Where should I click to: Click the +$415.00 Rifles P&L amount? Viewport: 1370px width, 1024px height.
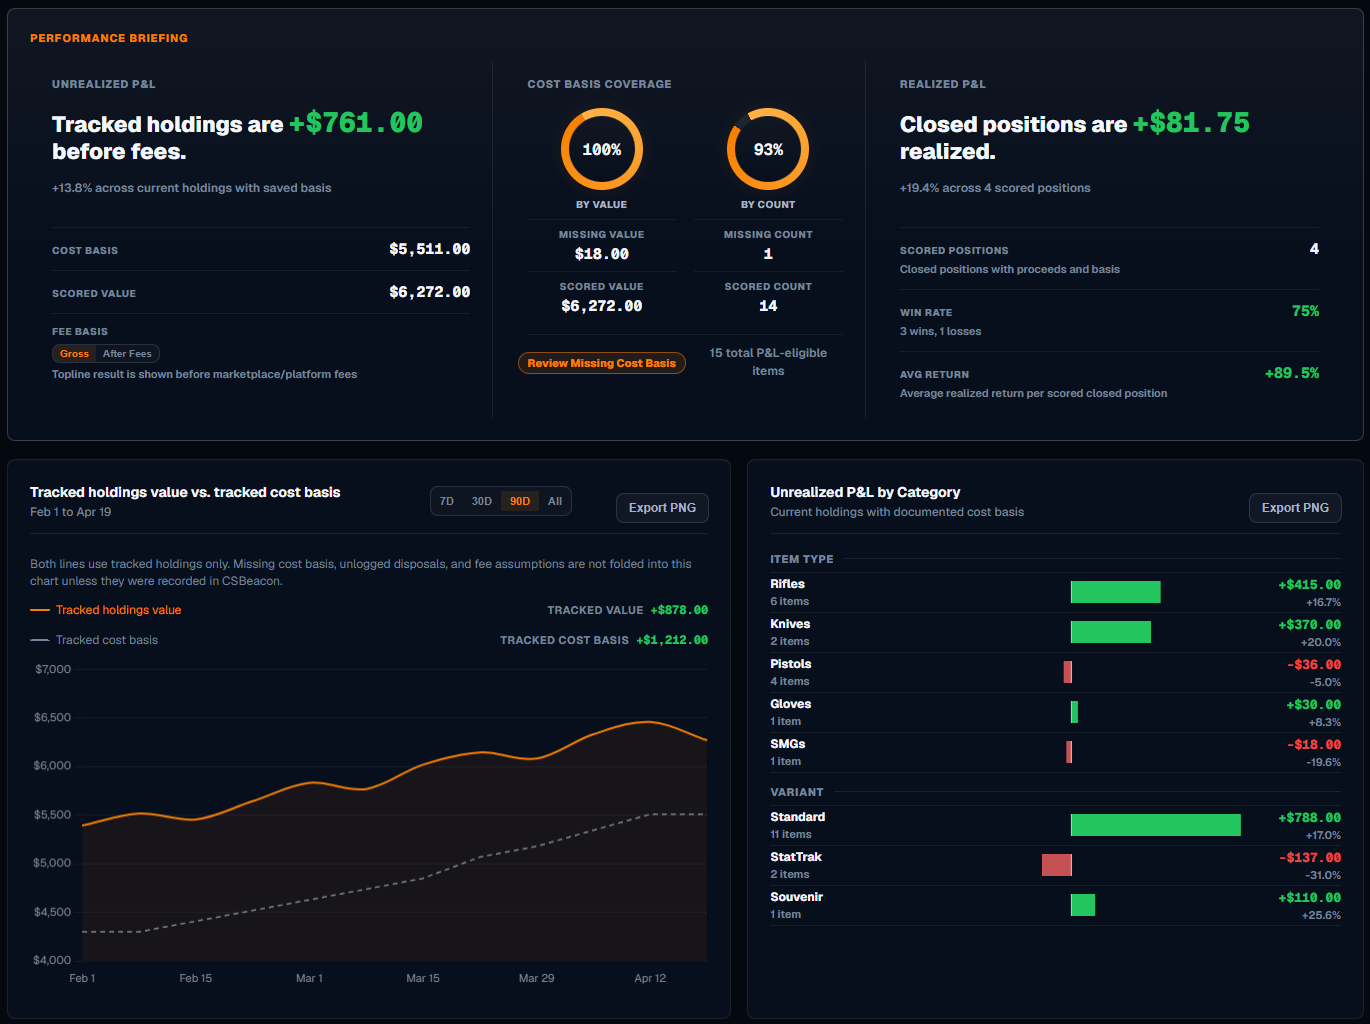coord(1310,585)
